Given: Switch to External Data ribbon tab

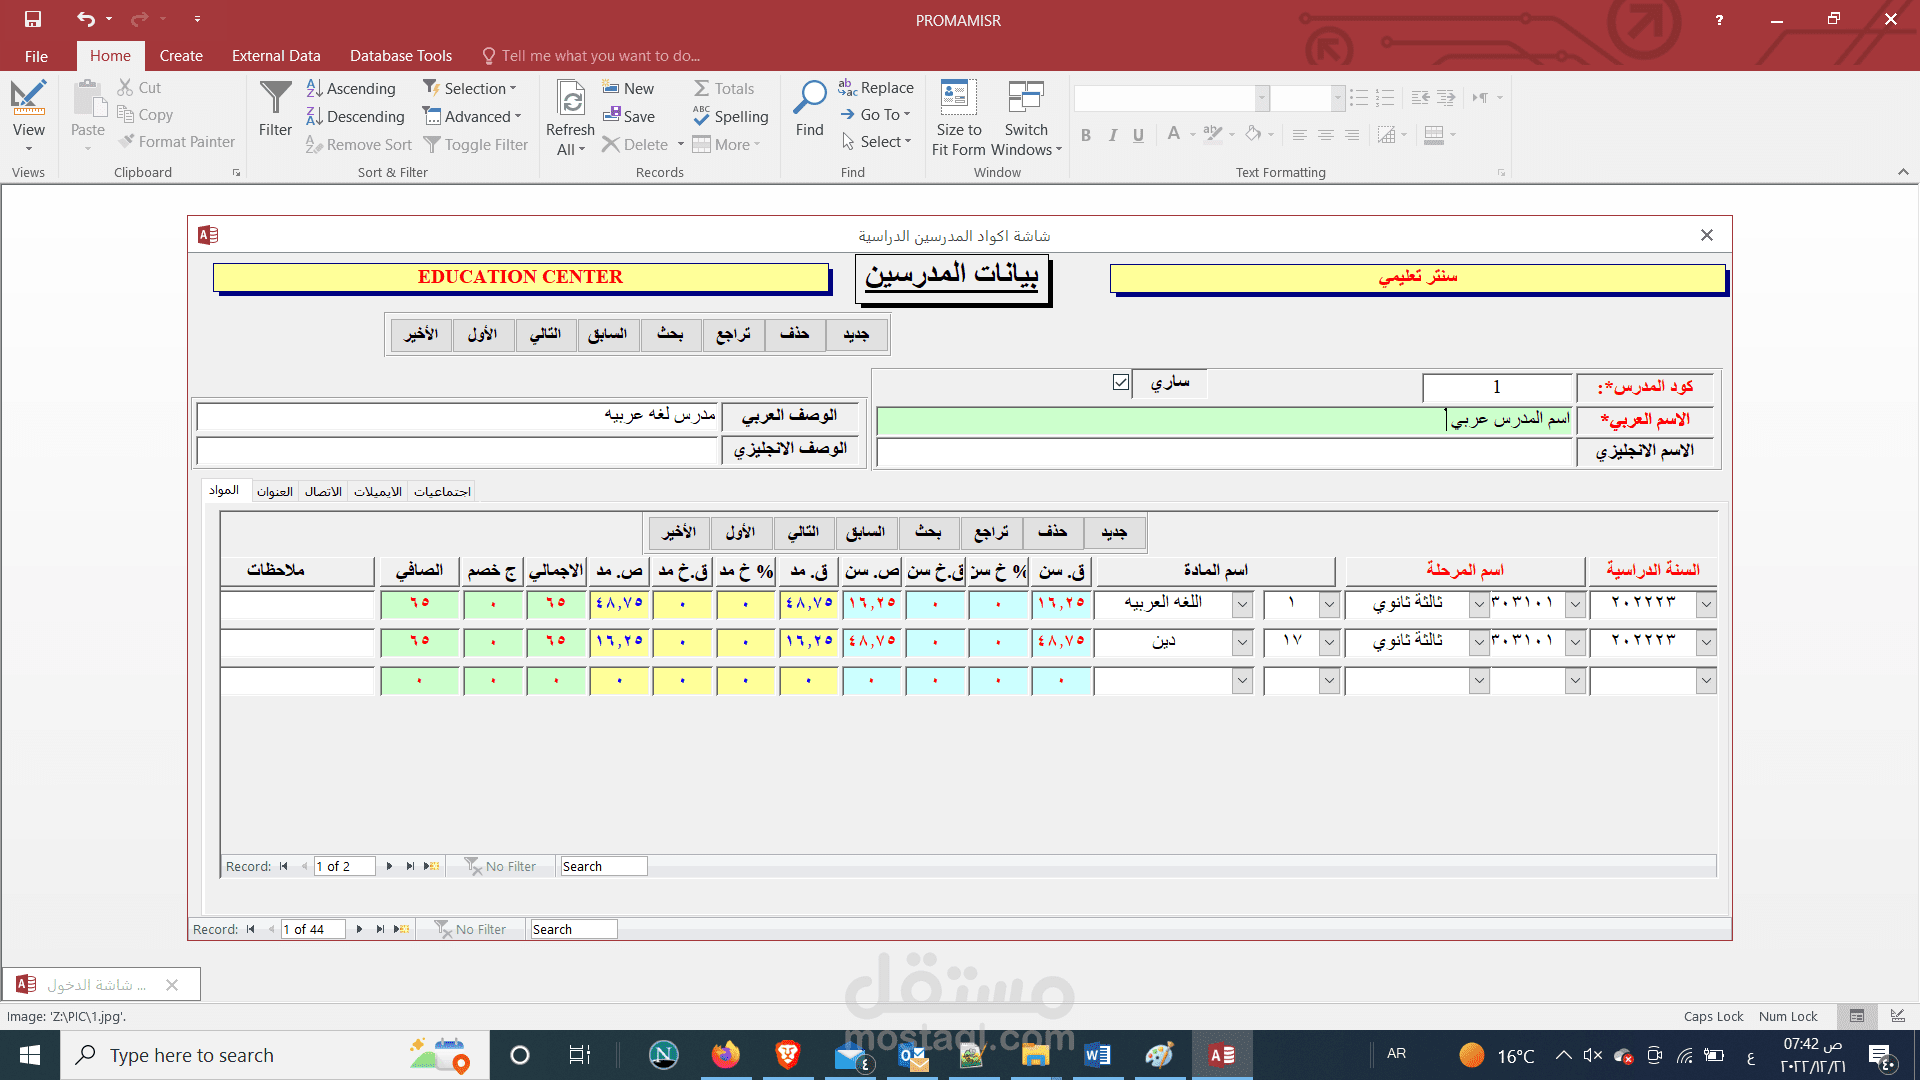Looking at the screenshot, I should click(x=276, y=56).
